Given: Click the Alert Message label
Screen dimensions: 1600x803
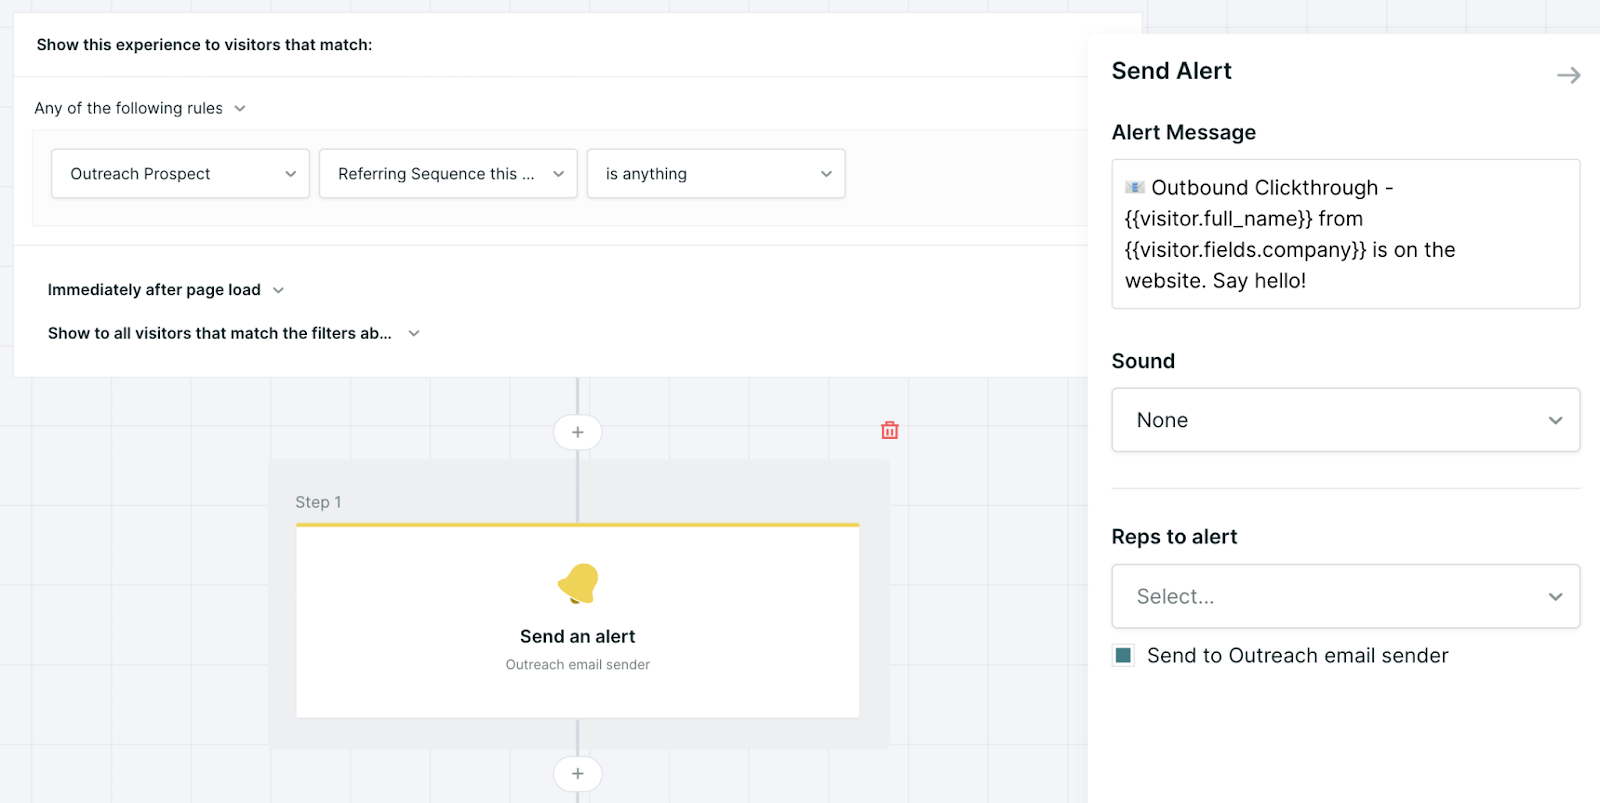Looking at the screenshot, I should 1184,133.
